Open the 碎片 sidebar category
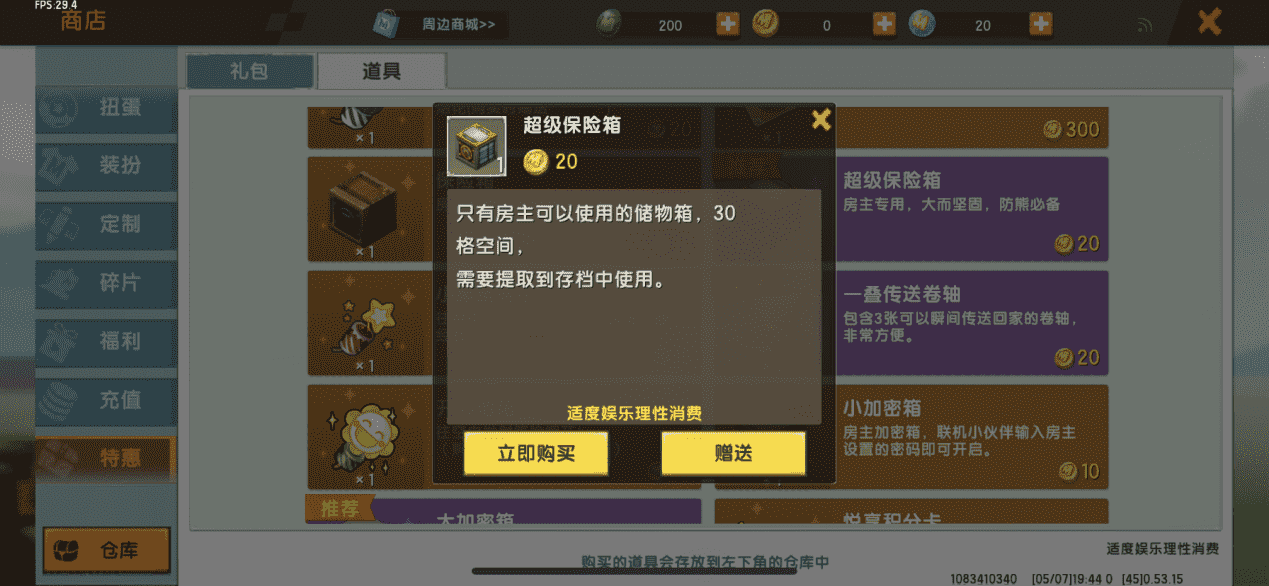 pos(106,283)
